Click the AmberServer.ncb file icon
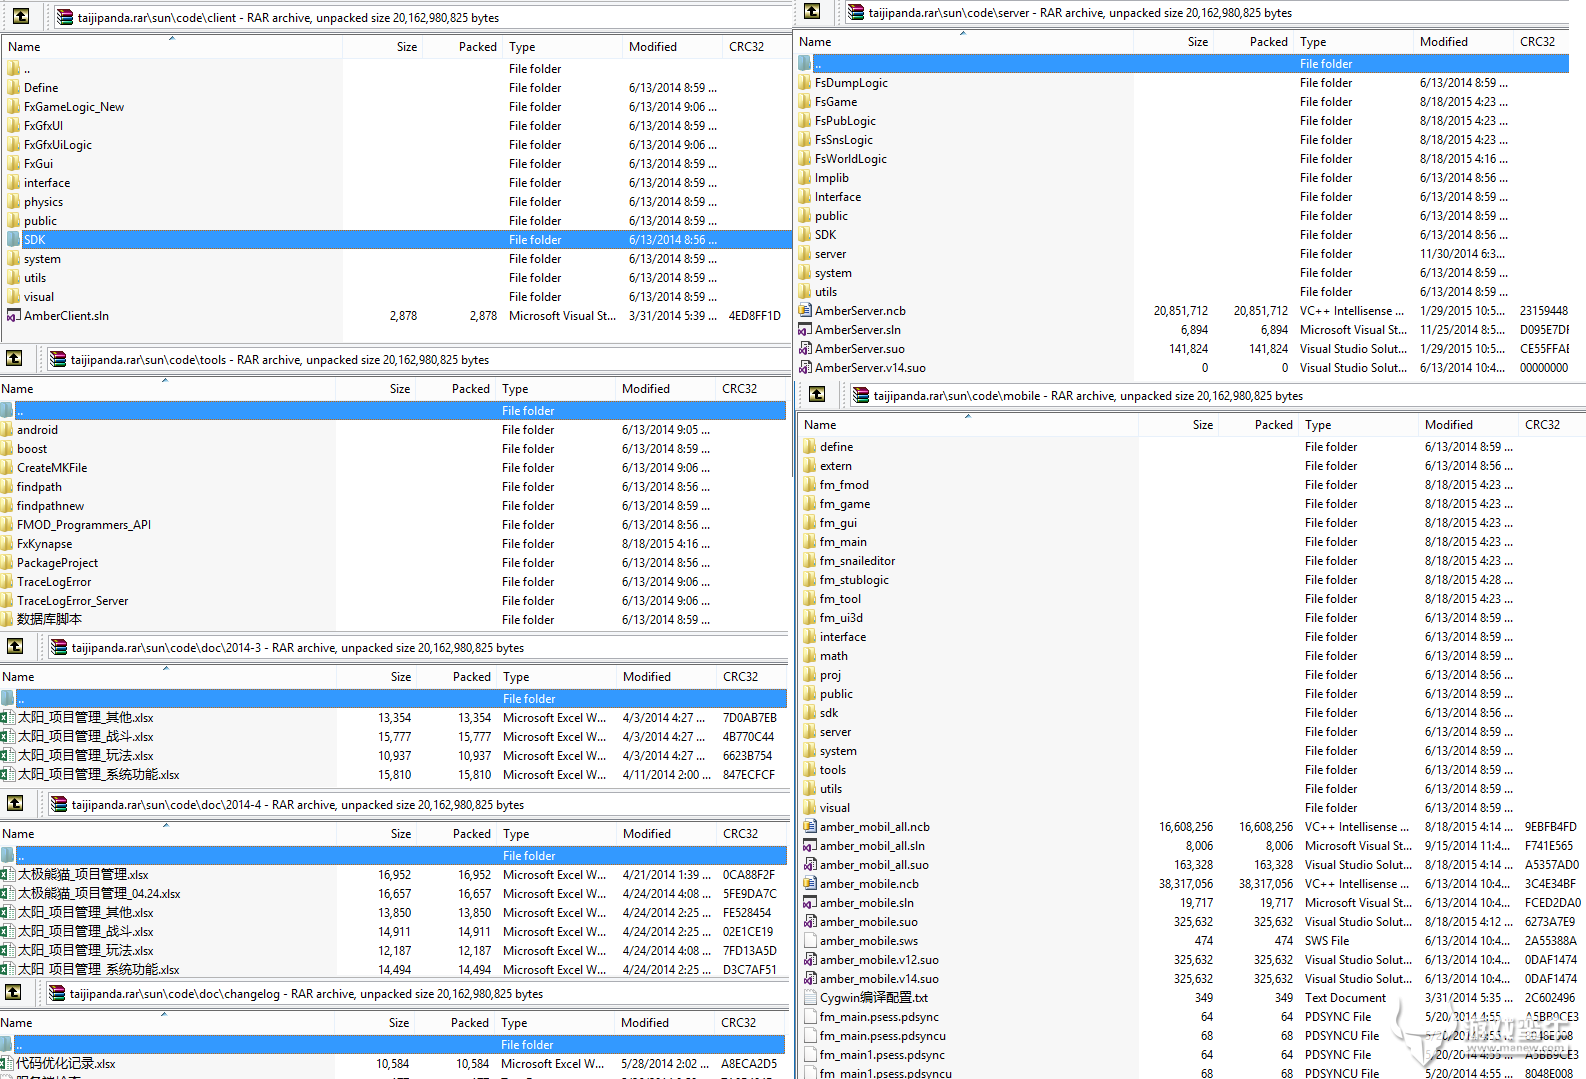 point(805,311)
